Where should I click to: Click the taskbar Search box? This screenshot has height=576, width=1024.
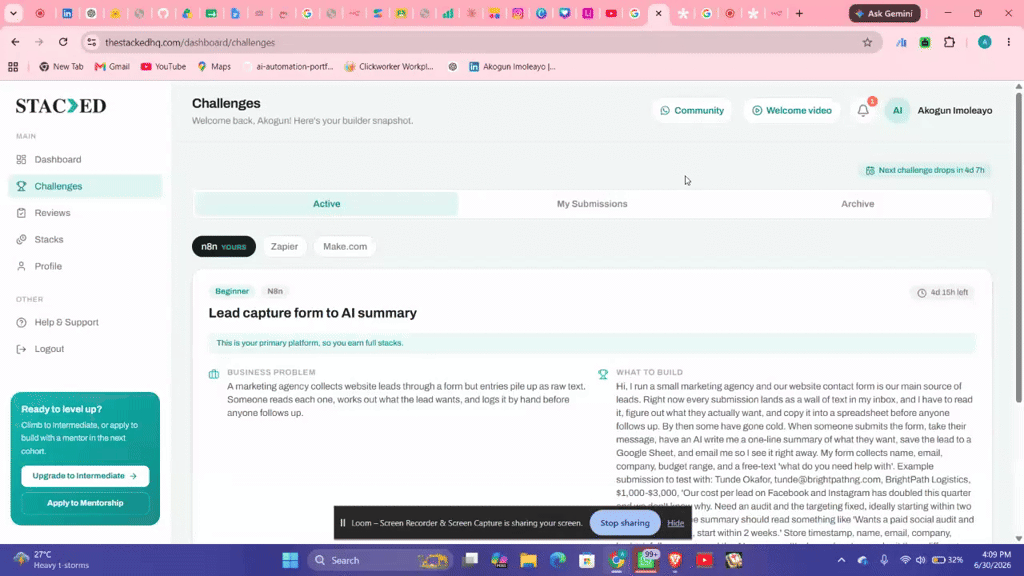[379, 560]
